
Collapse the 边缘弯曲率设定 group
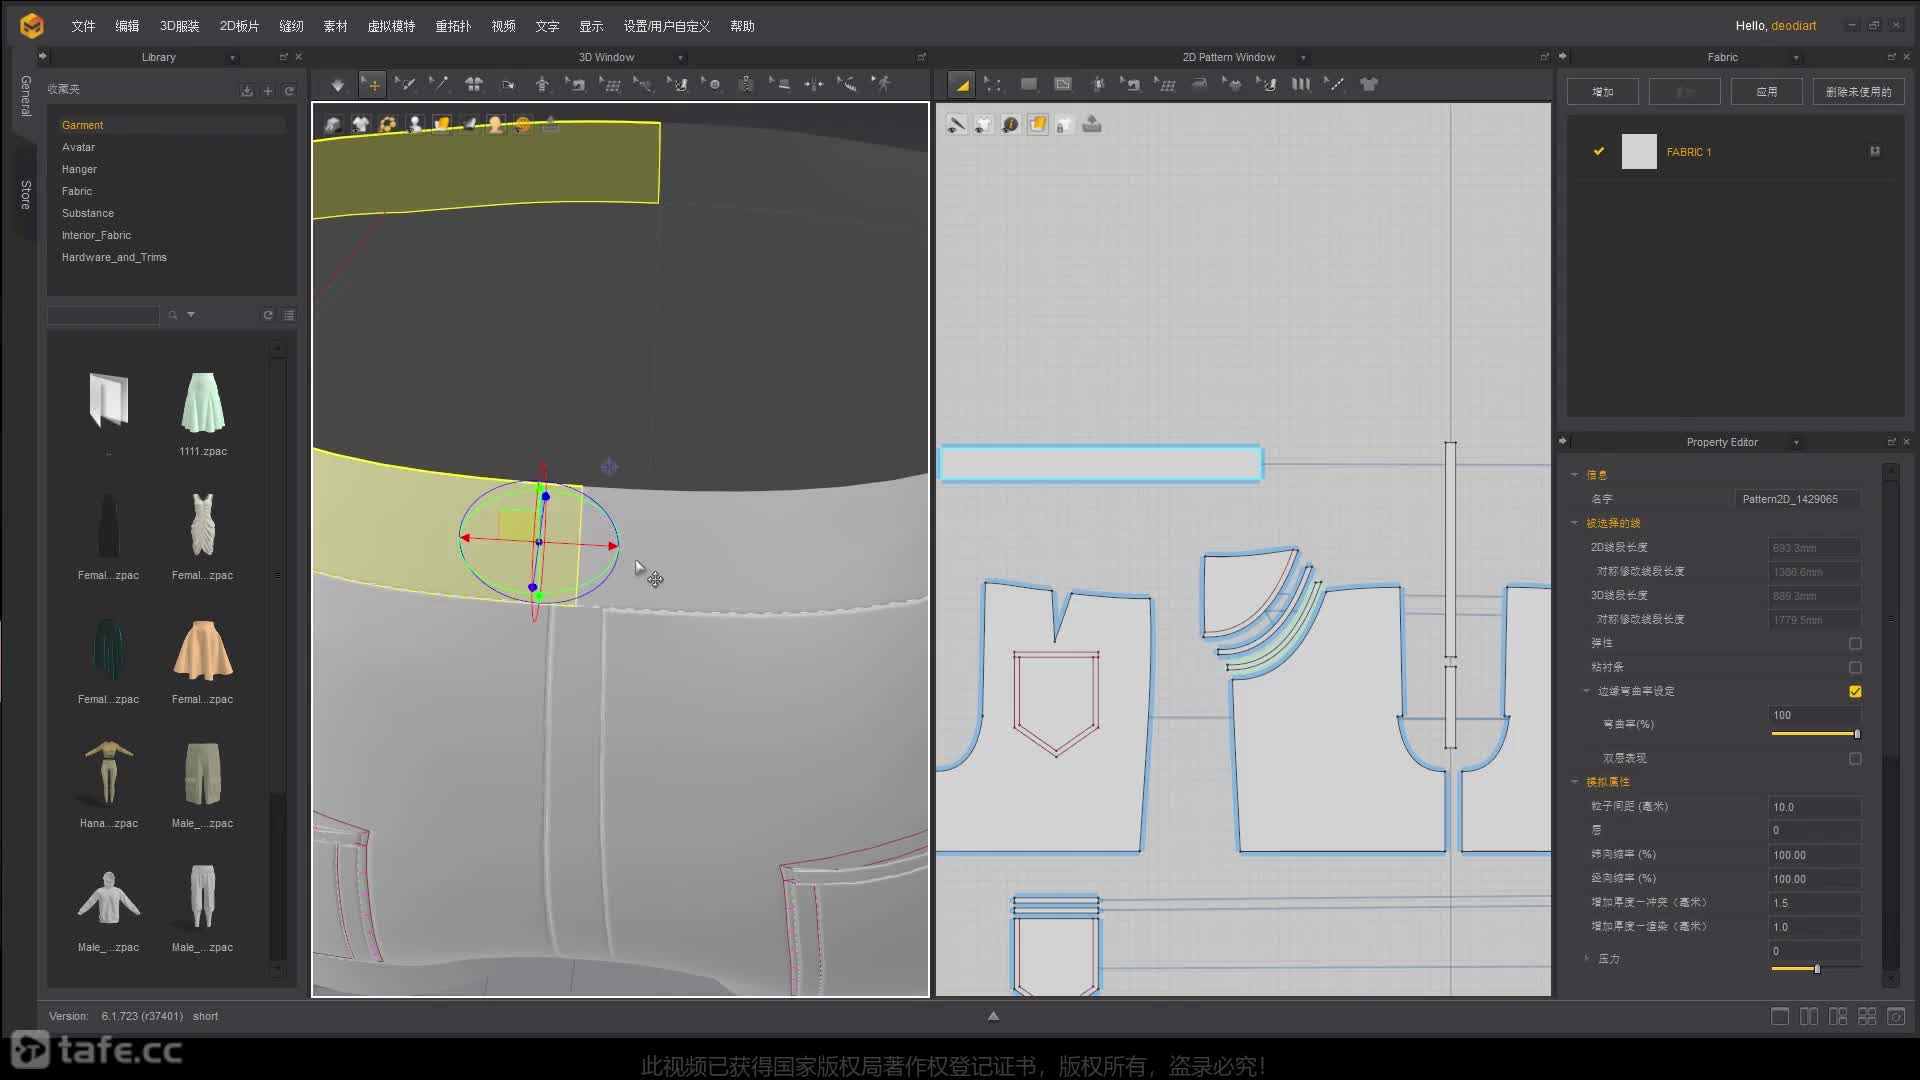[x=1587, y=691]
